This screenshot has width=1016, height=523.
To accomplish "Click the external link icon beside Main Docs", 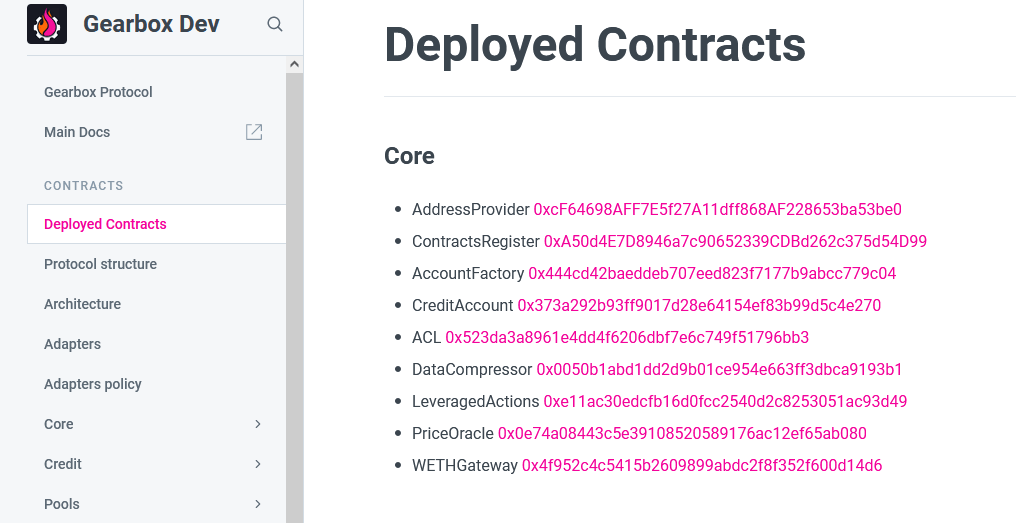I will coord(254,132).
